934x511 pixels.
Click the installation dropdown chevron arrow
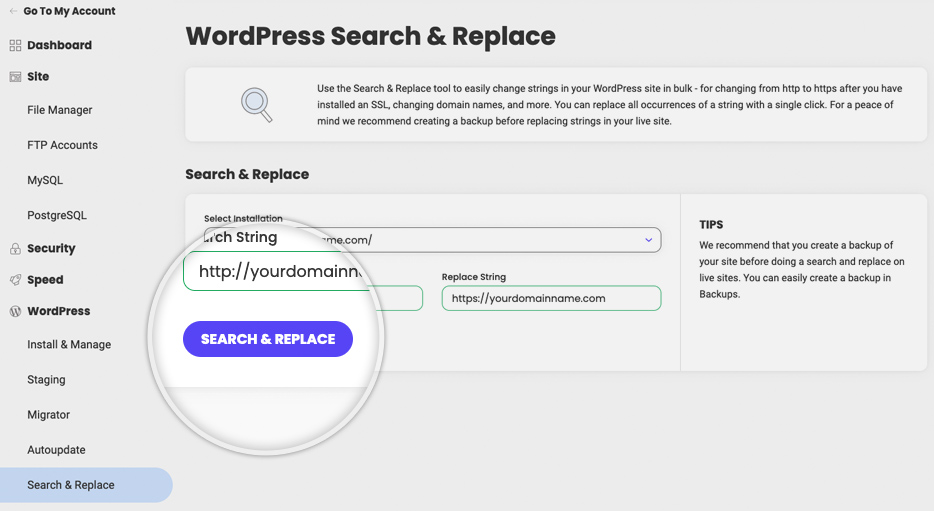pyautogui.click(x=649, y=240)
